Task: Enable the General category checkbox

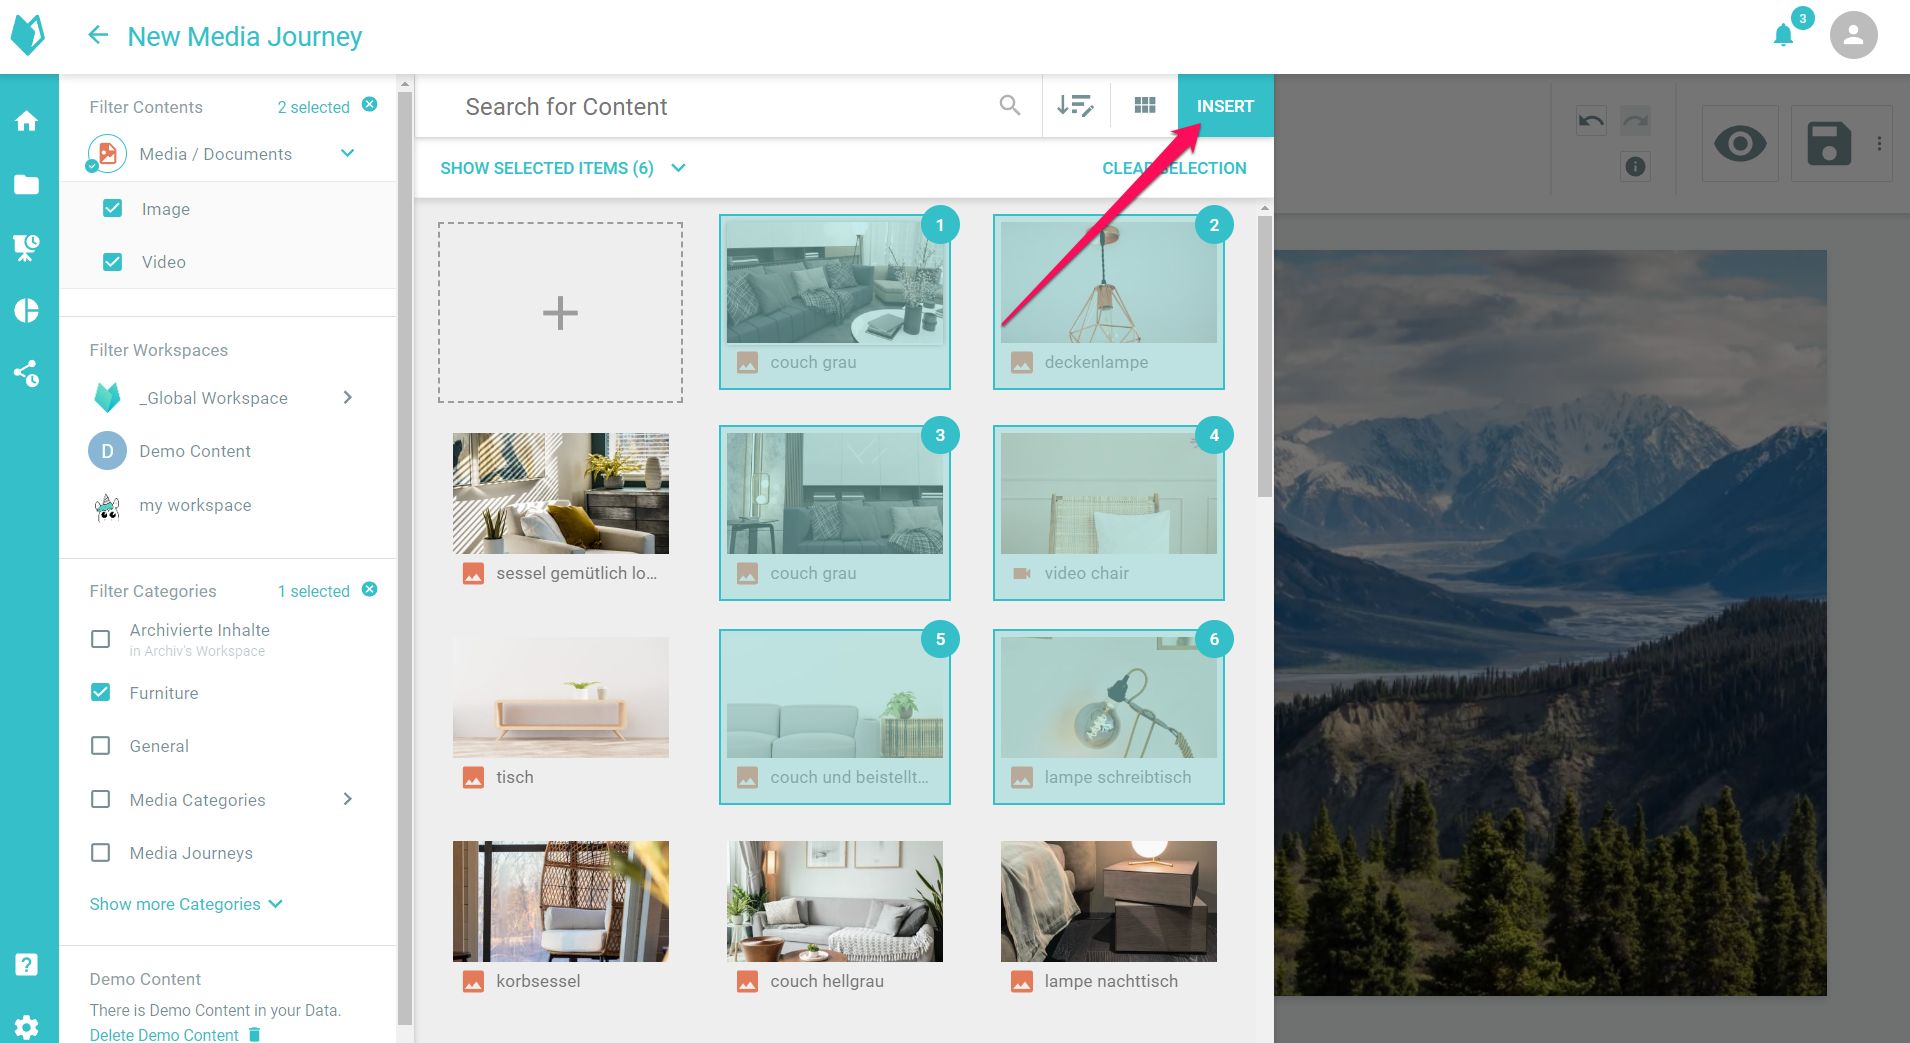Action: pyautogui.click(x=101, y=746)
